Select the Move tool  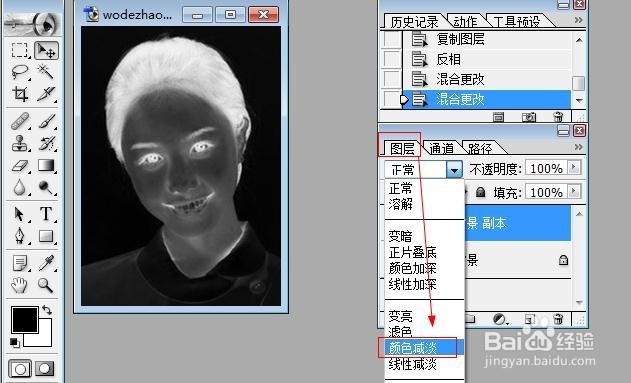(46, 51)
